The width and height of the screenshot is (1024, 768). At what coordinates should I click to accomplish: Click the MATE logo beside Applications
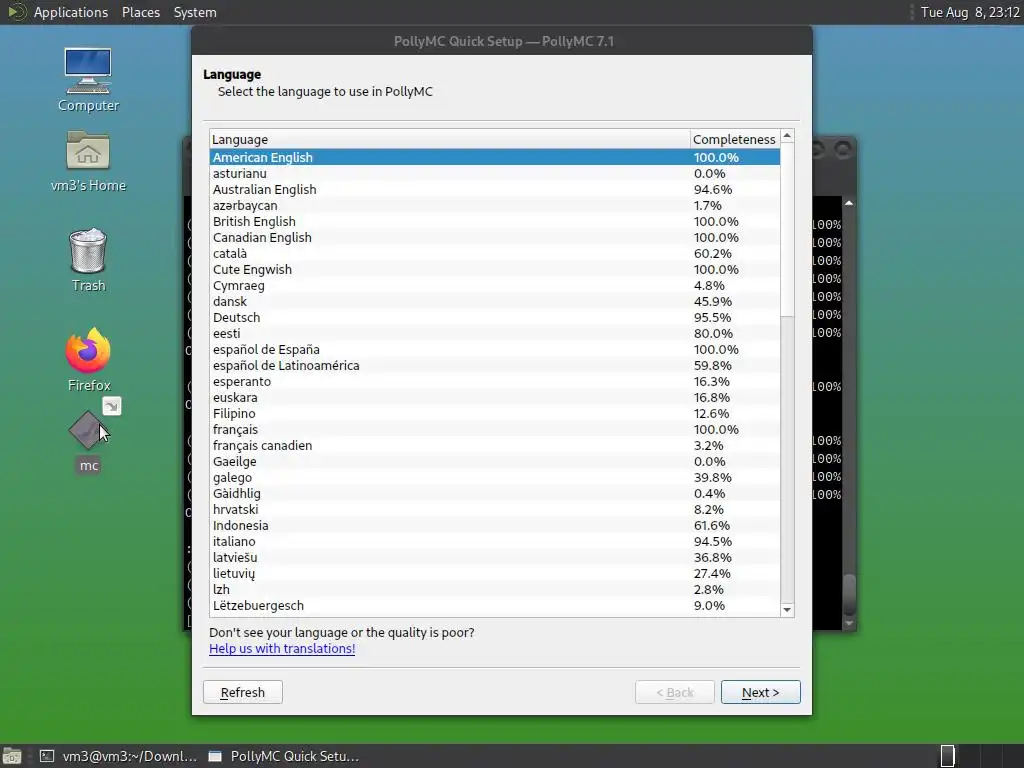click(x=16, y=12)
